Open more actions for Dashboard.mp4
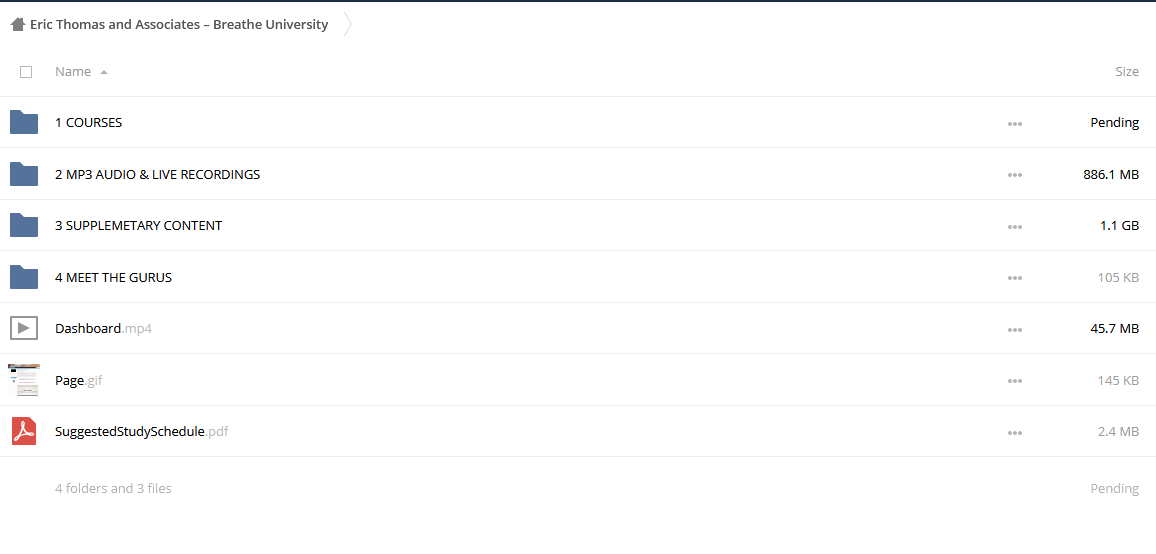This screenshot has width=1156, height=554. pos(1014,330)
